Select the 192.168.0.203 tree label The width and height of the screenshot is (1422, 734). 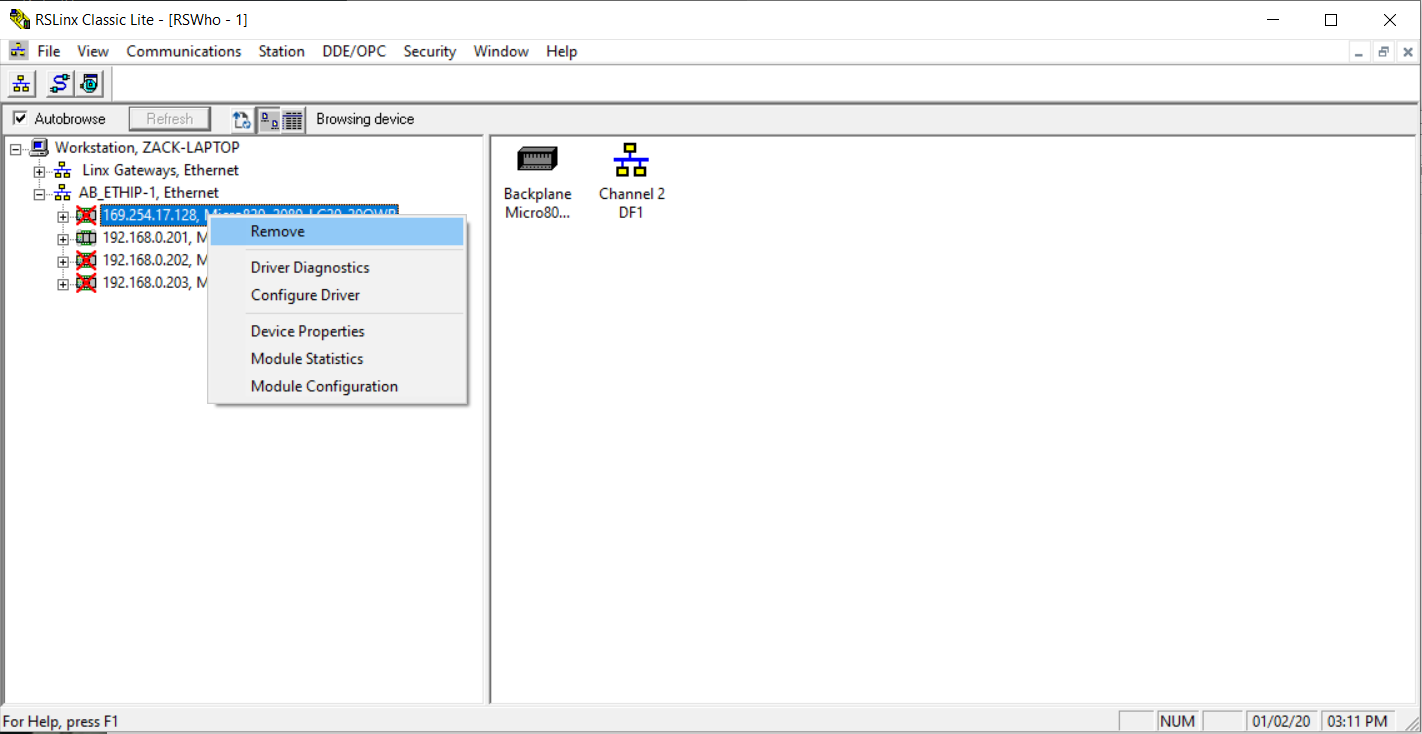(x=154, y=283)
